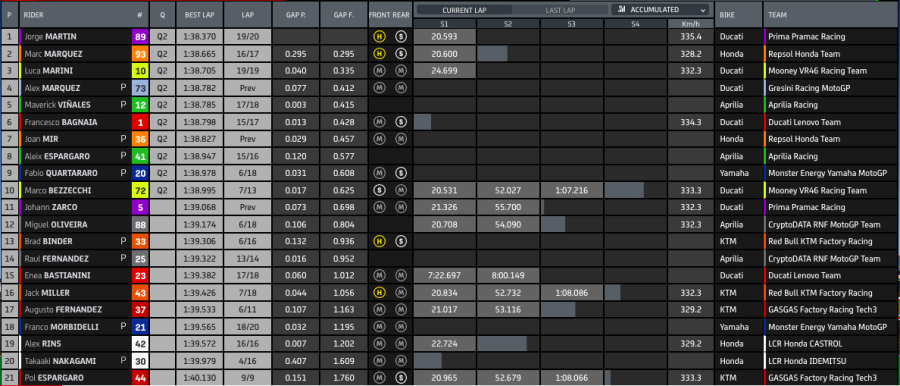Viewport: 900px width, 386px height.
Task: Click Augusto Fernandez's rear tyre icon
Action: 401,310
